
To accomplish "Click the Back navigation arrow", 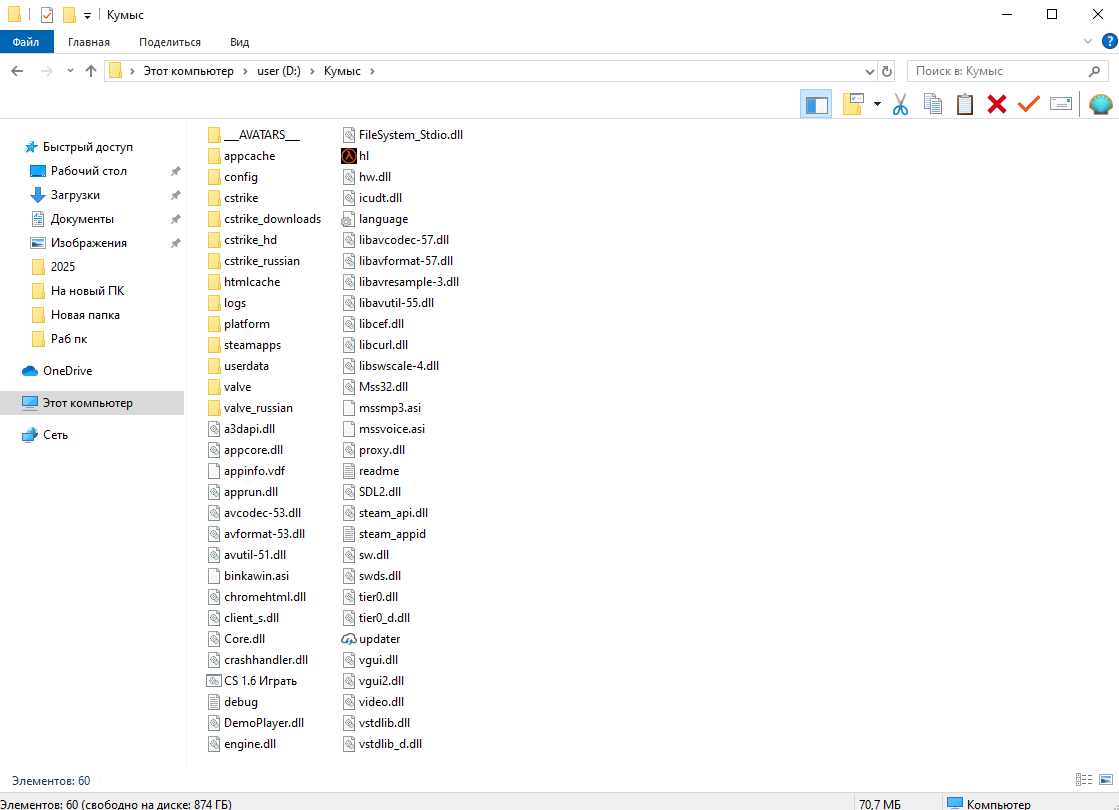I will click(x=17, y=71).
